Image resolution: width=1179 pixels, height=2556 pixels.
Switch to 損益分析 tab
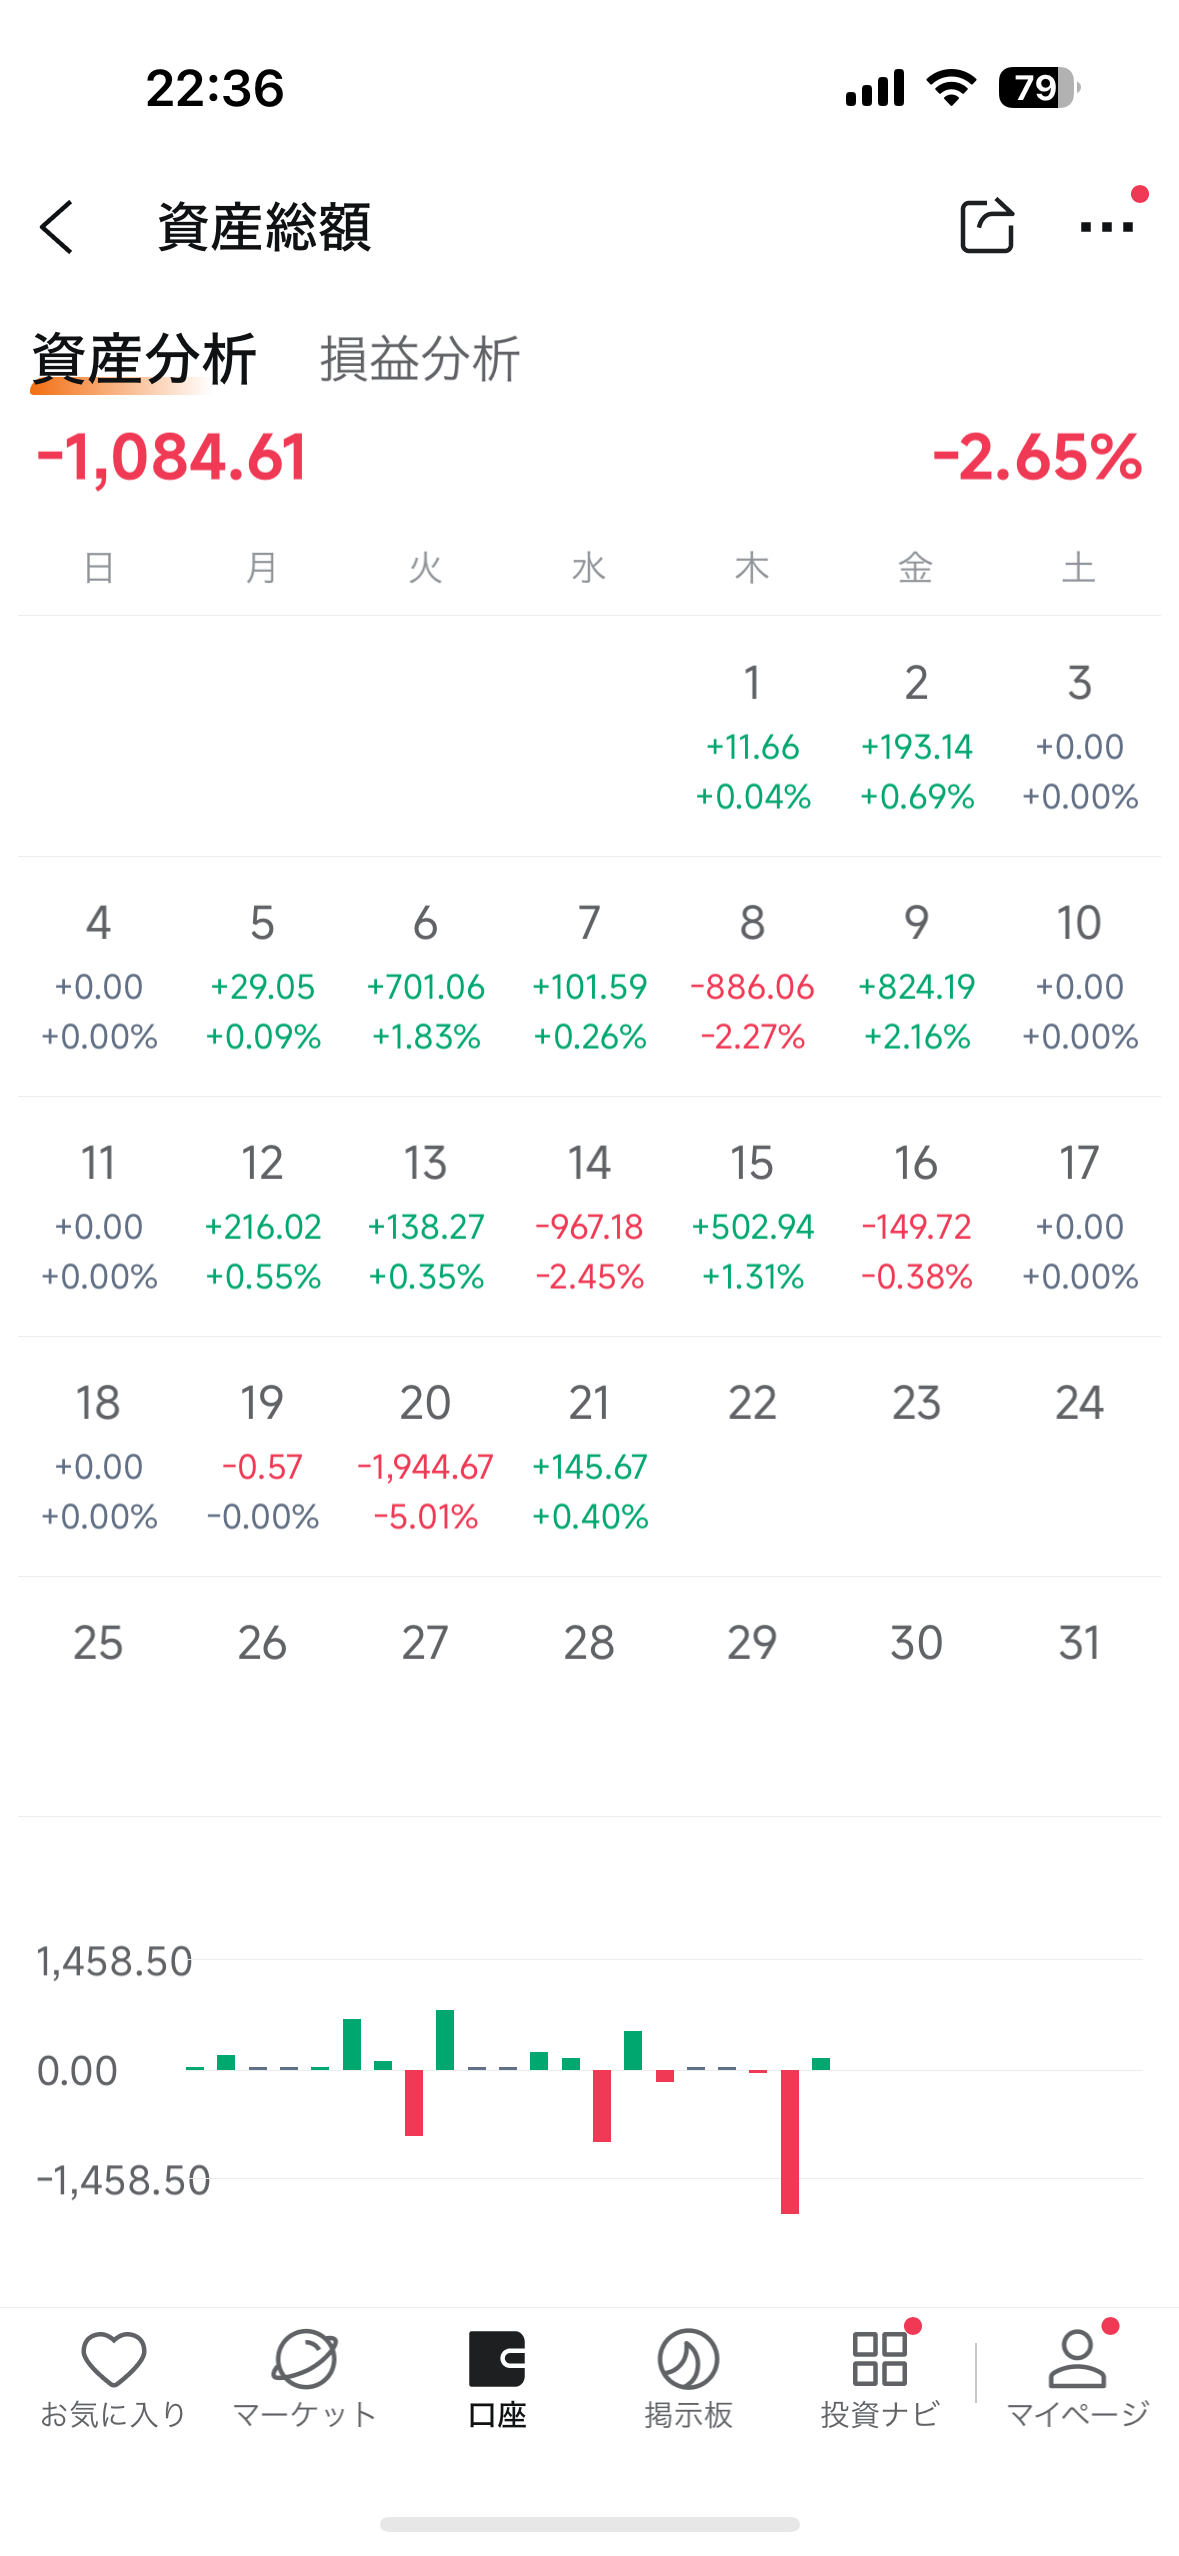[x=420, y=359]
